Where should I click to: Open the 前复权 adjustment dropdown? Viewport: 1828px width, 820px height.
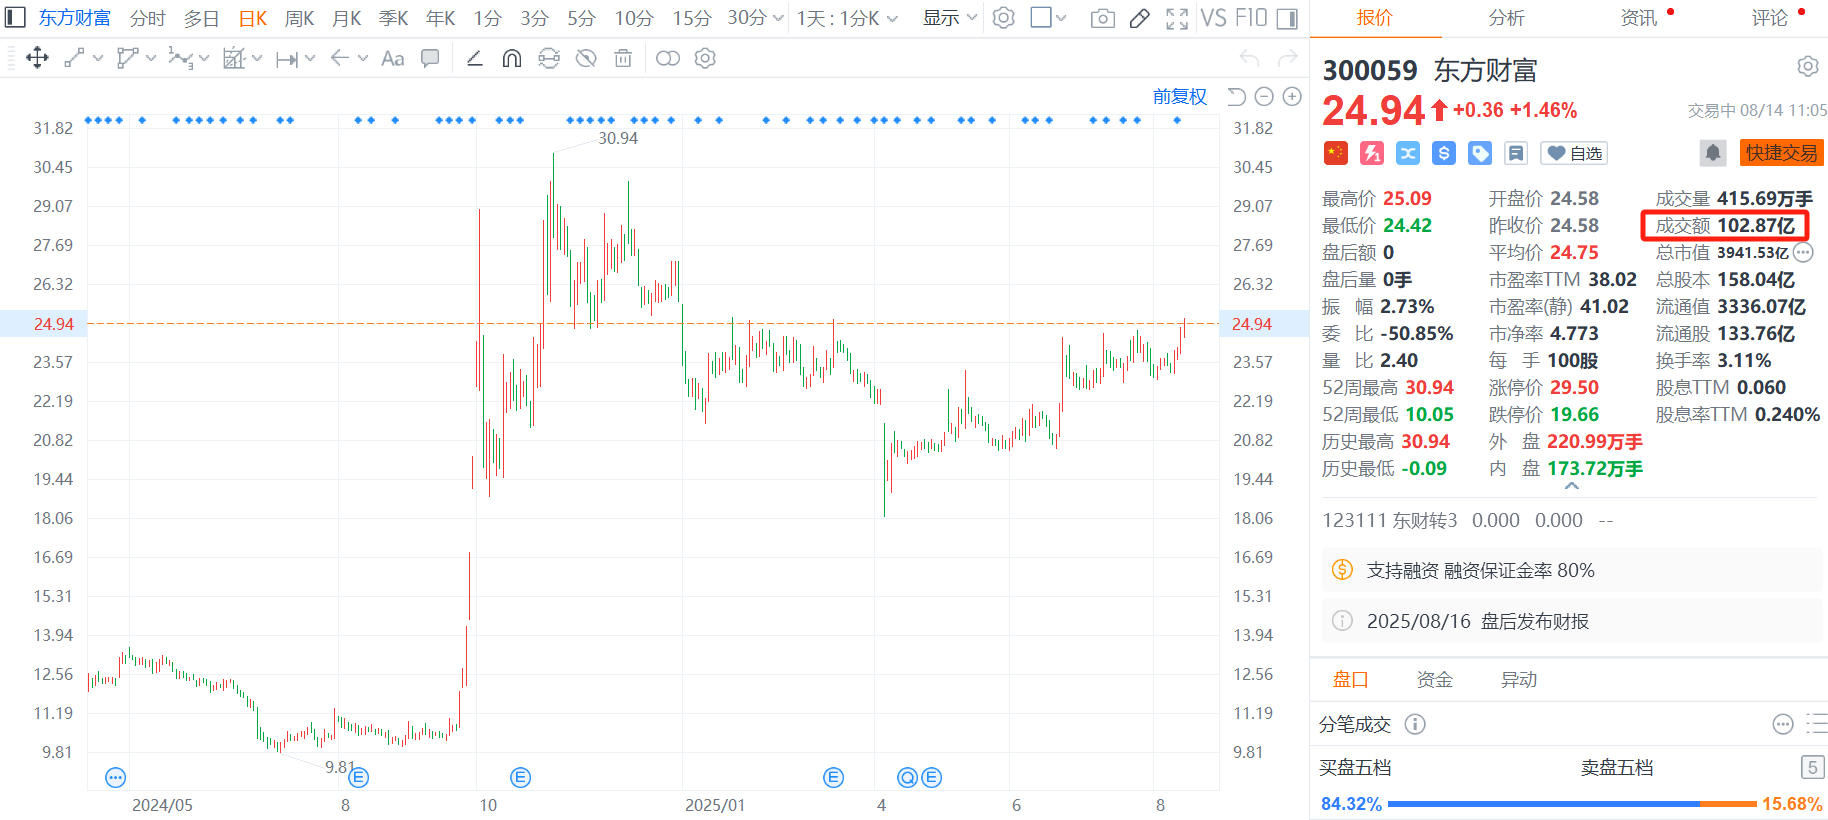[x=1180, y=96]
